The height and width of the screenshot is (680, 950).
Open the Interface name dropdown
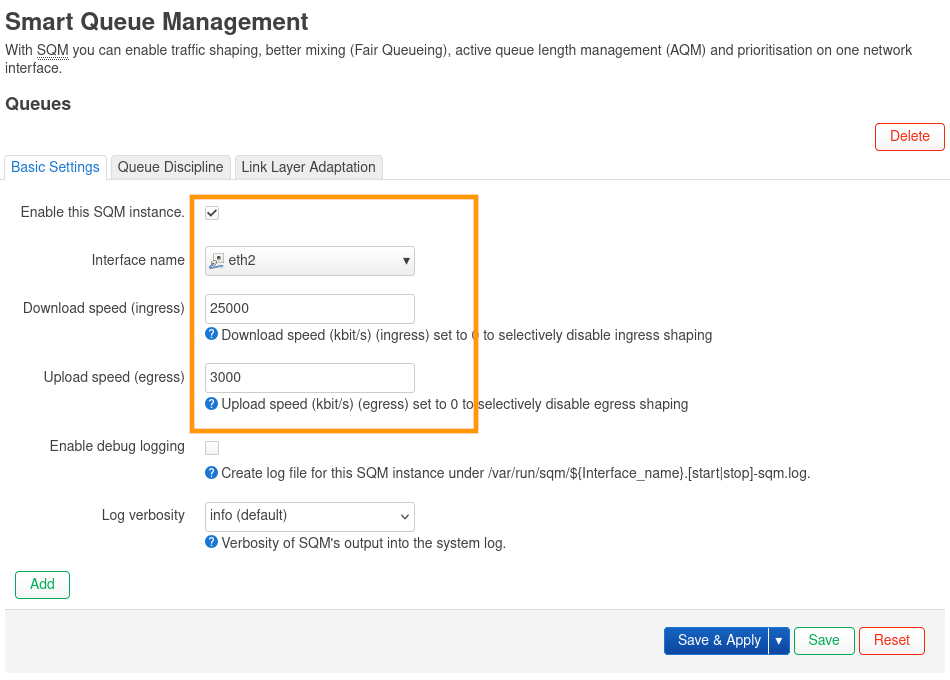pyautogui.click(x=309, y=261)
